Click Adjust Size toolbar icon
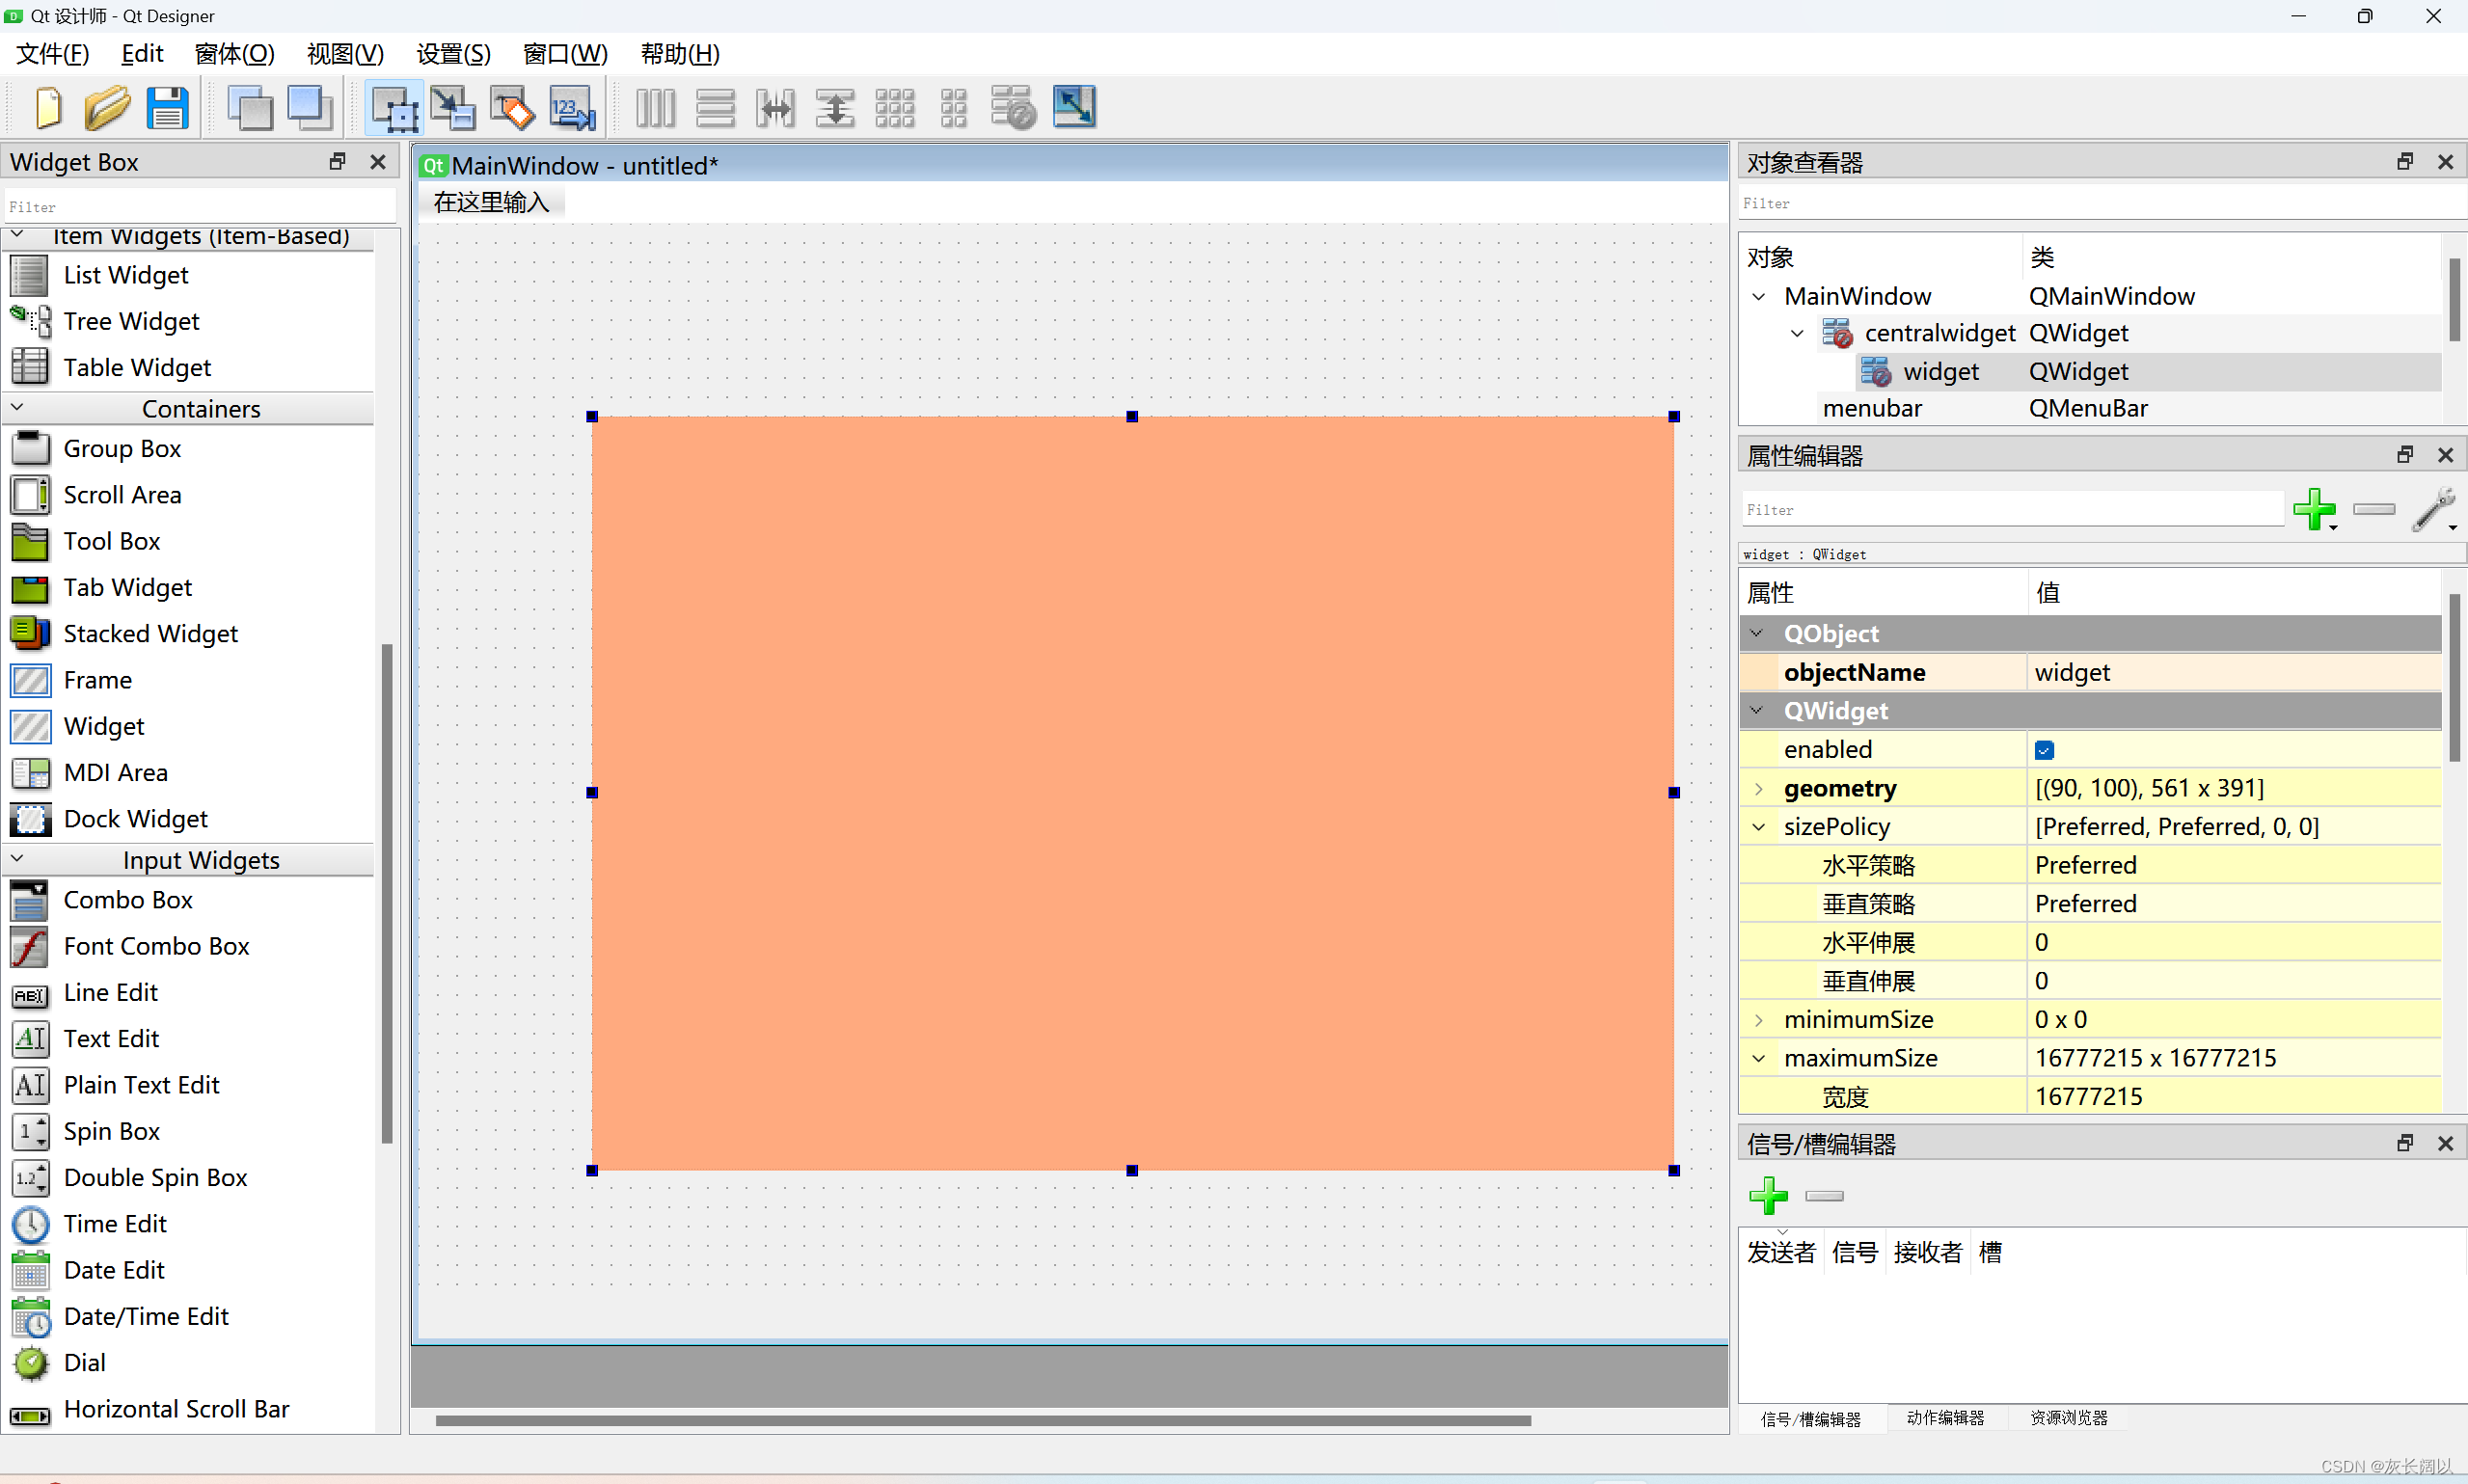 (x=1074, y=107)
